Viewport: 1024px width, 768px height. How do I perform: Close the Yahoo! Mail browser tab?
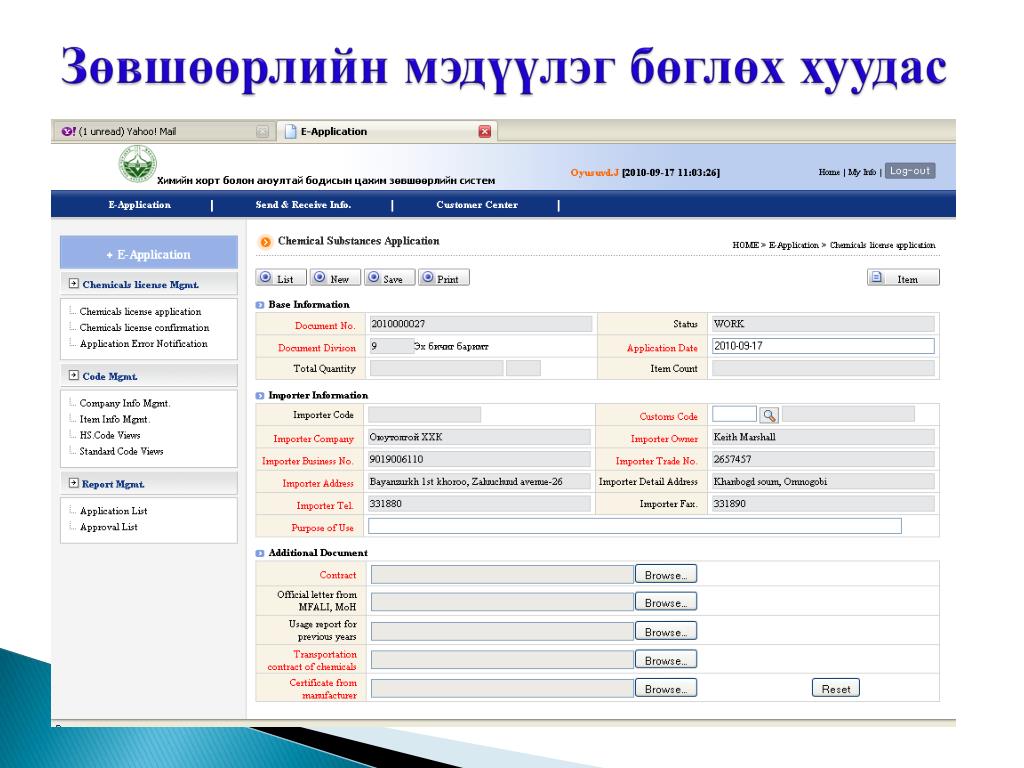coord(262,131)
